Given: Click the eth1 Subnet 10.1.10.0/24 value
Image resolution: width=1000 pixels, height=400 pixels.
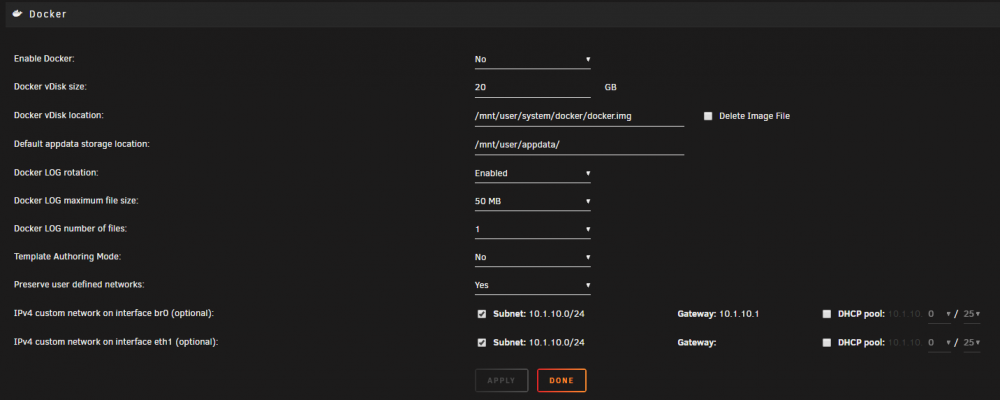Looking at the screenshot, I should click(x=557, y=343).
